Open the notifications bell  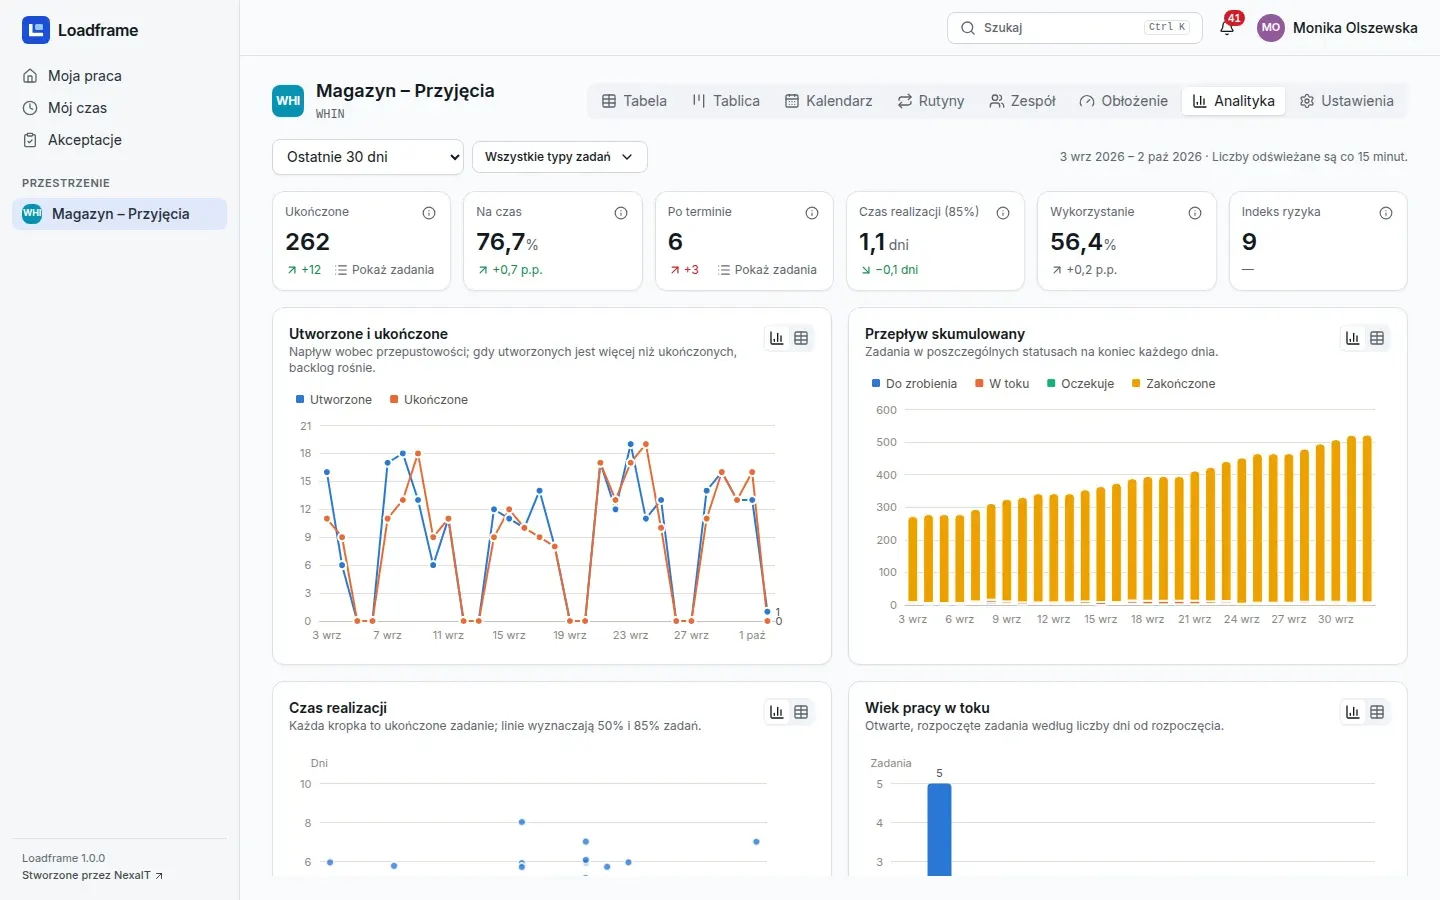[x=1227, y=28]
